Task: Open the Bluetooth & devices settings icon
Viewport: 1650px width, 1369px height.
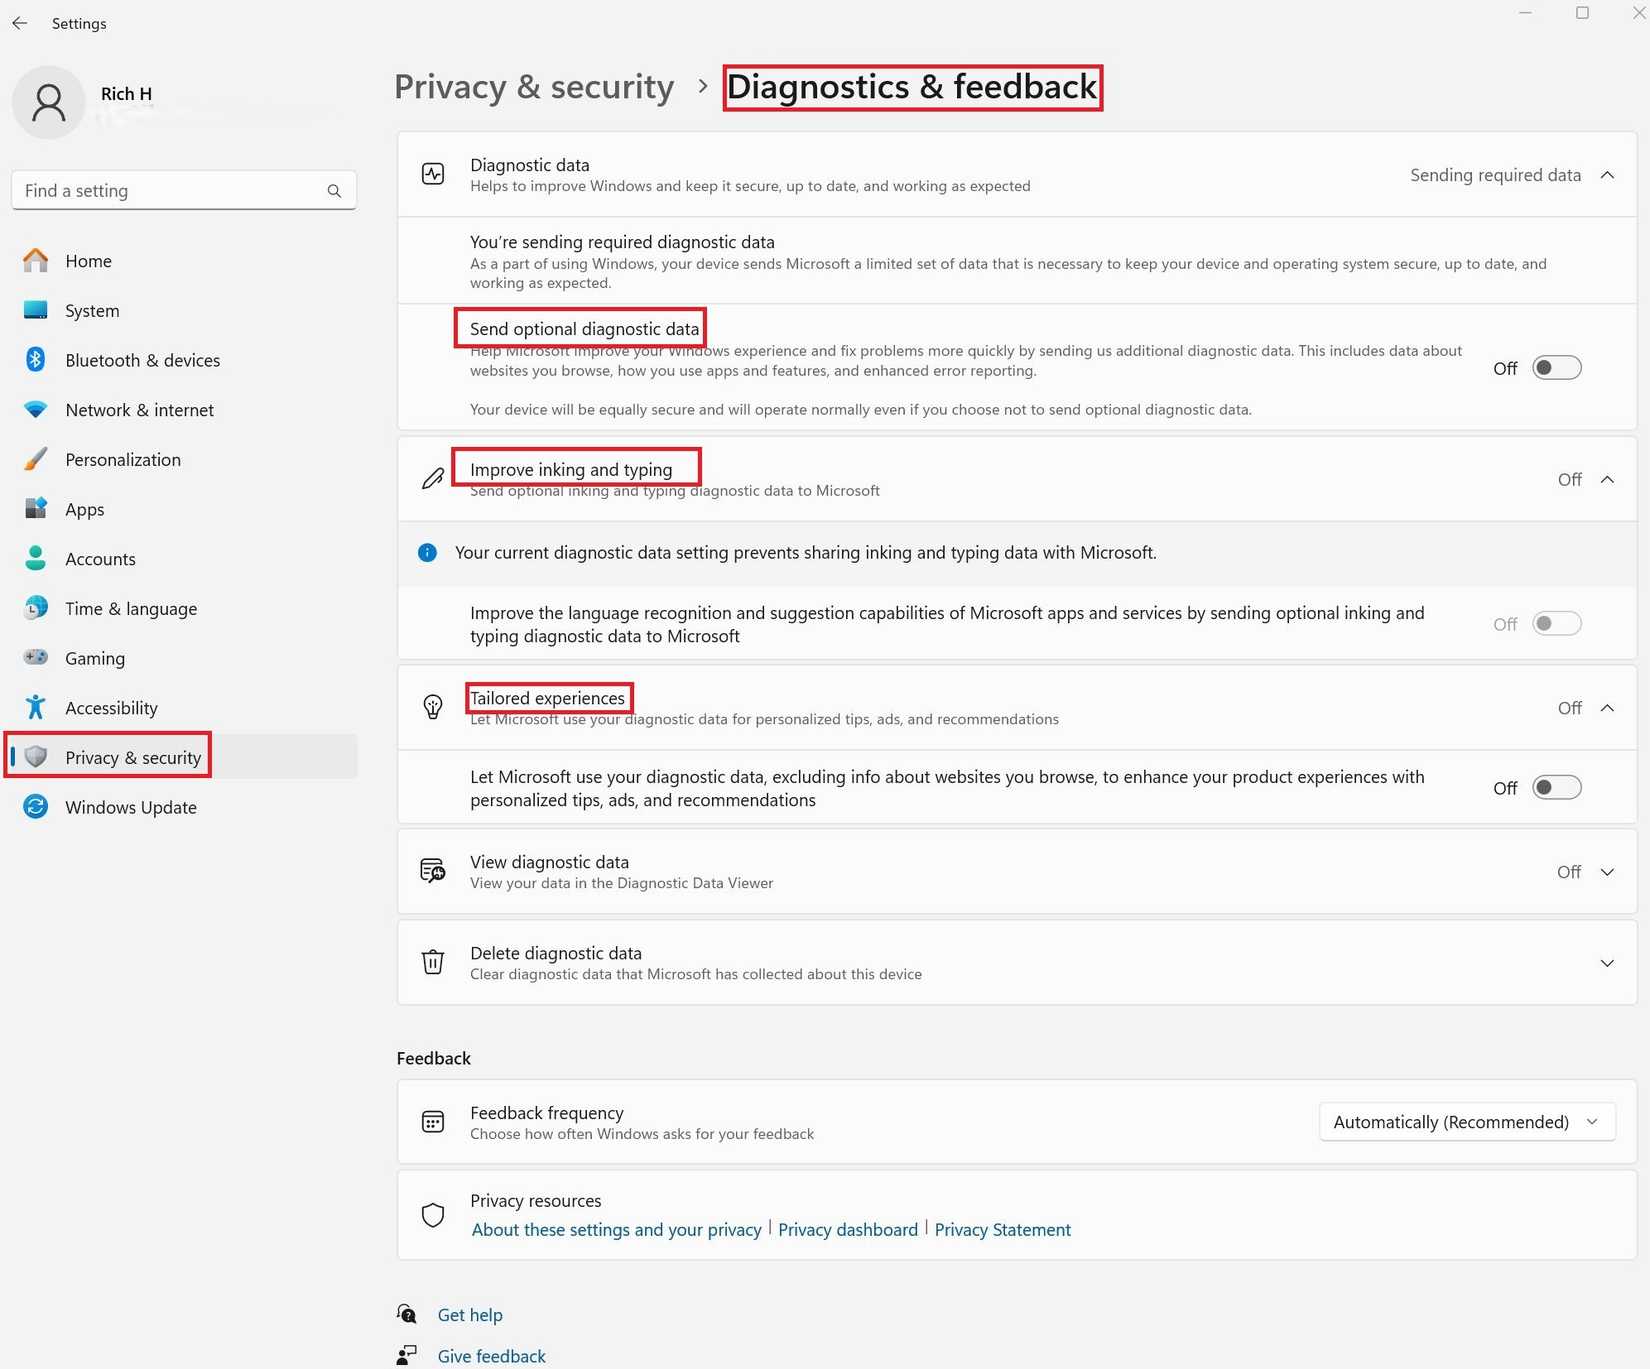Action: point(35,360)
